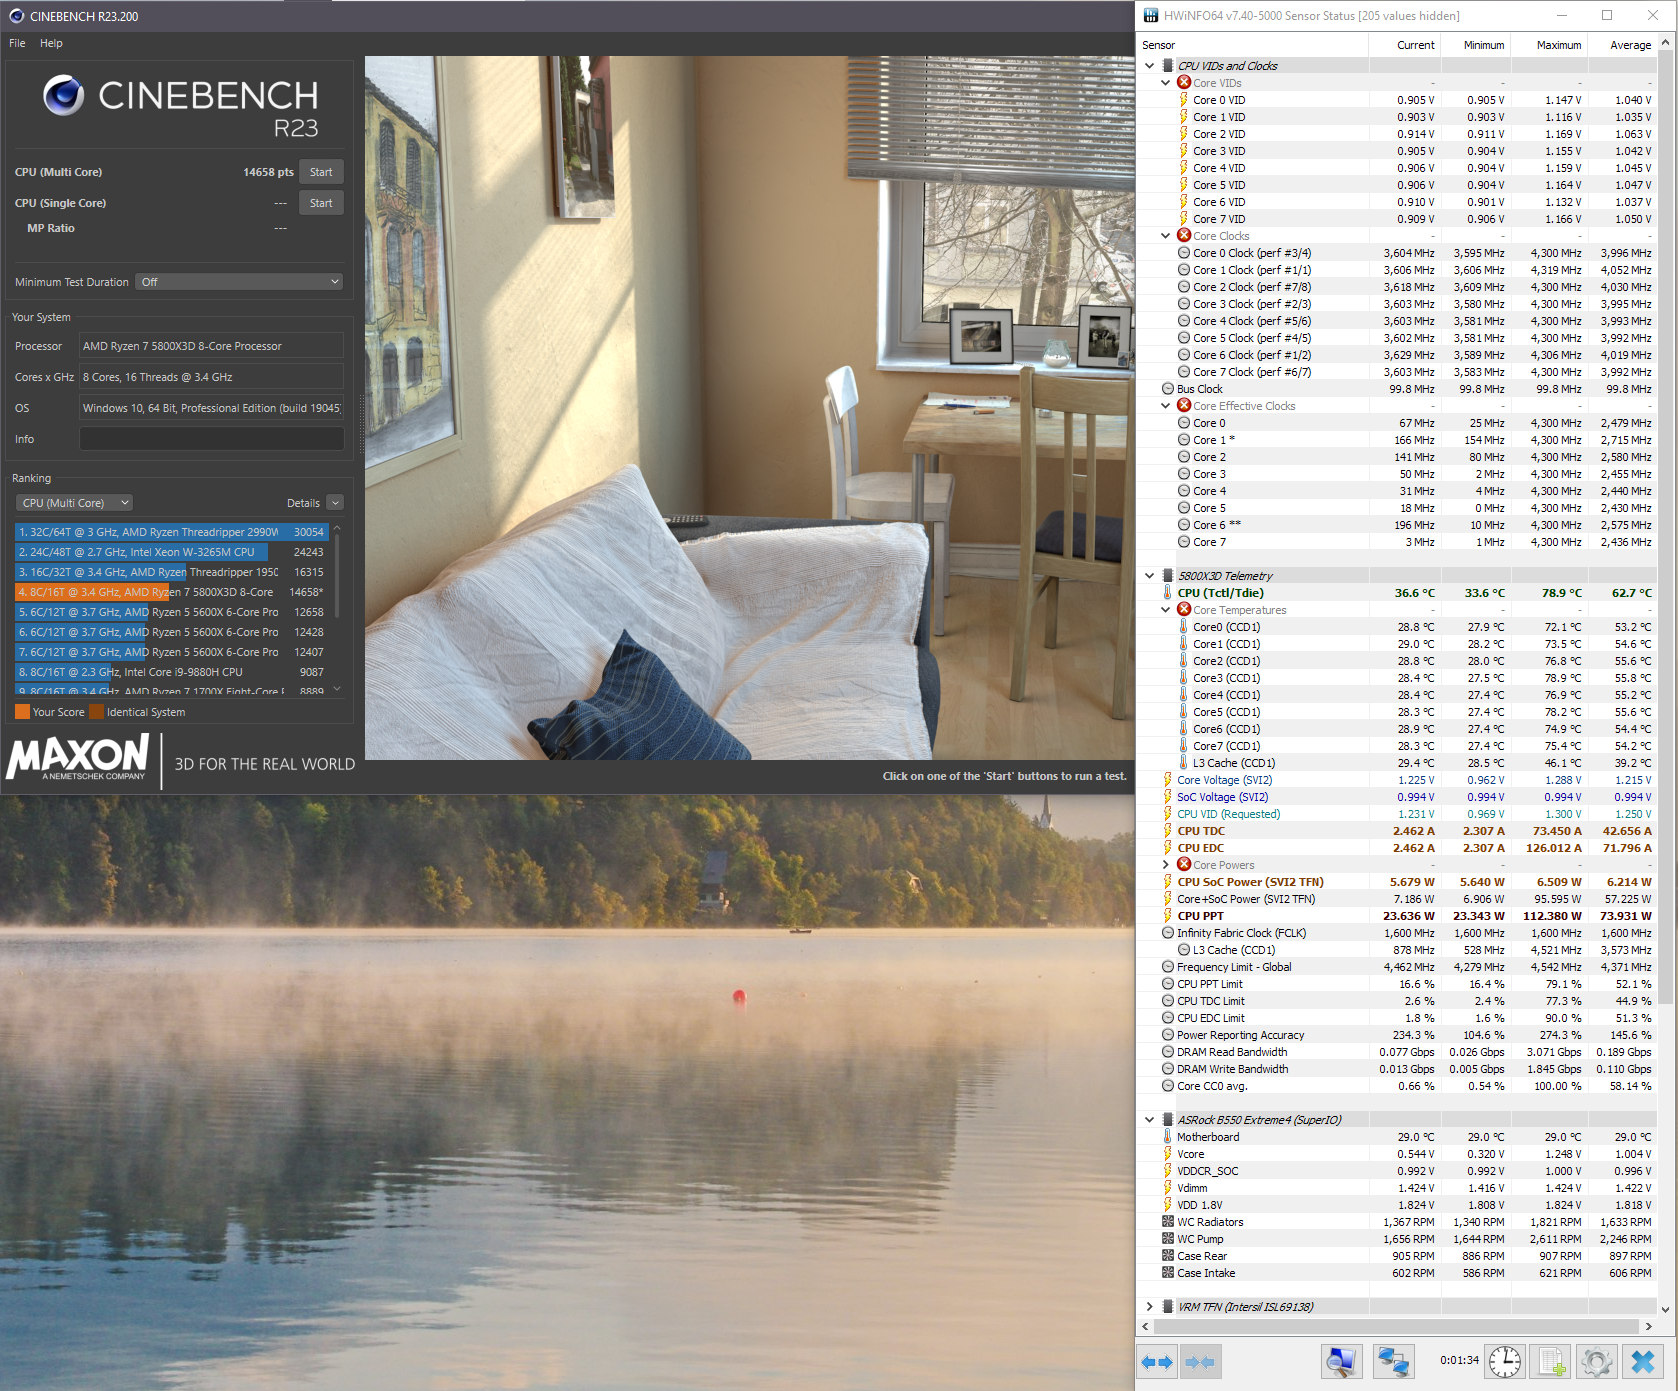Viewport: 1678px width, 1391px height.
Task: Click the red X icon beside Core Effective Clocks
Action: [x=1184, y=405]
